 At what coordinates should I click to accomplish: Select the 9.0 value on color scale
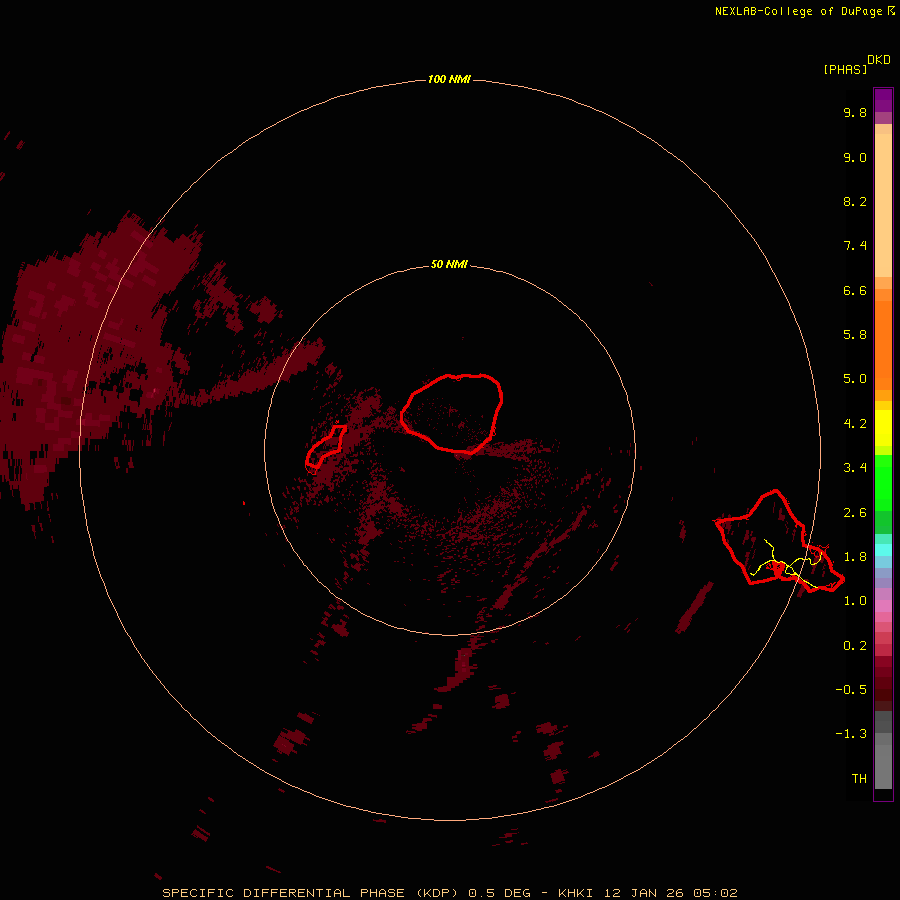coord(855,157)
